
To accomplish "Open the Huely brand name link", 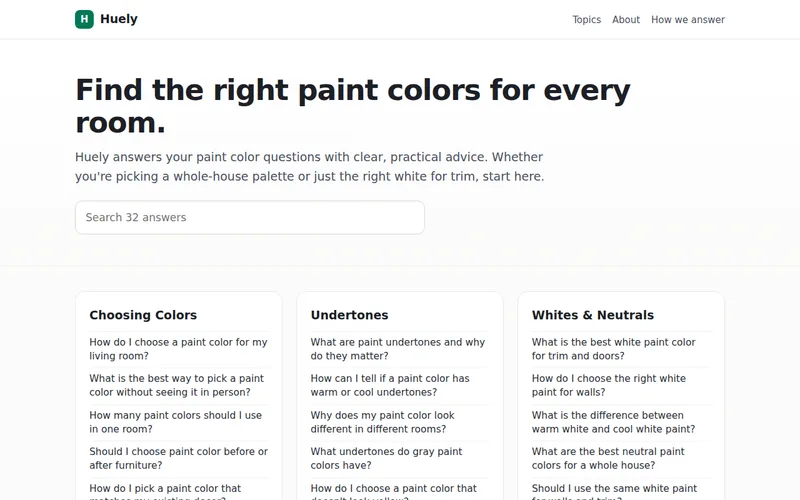I will [x=119, y=19].
